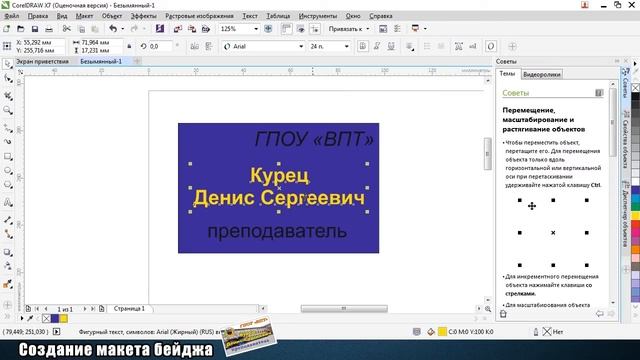Select the Parallel Dimension tool
Viewport: 640px width, 360px height.
click(8, 220)
